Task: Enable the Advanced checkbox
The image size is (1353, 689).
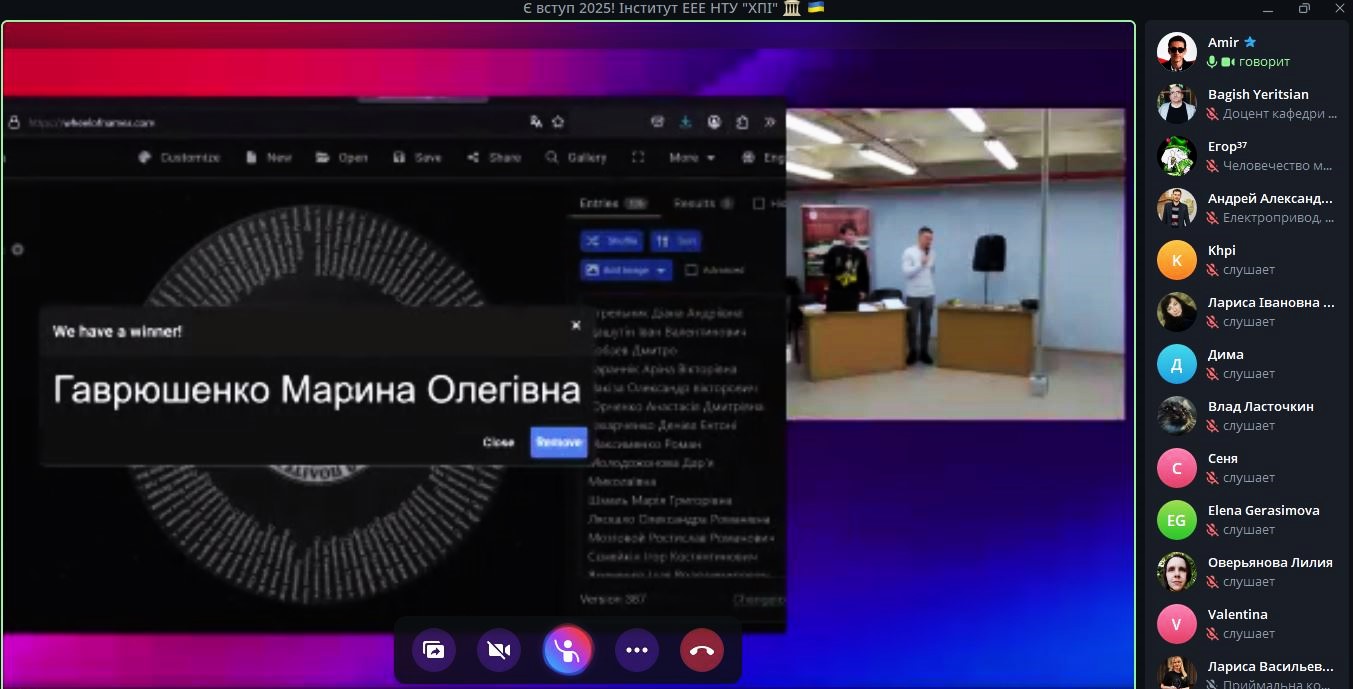Action: pos(691,270)
